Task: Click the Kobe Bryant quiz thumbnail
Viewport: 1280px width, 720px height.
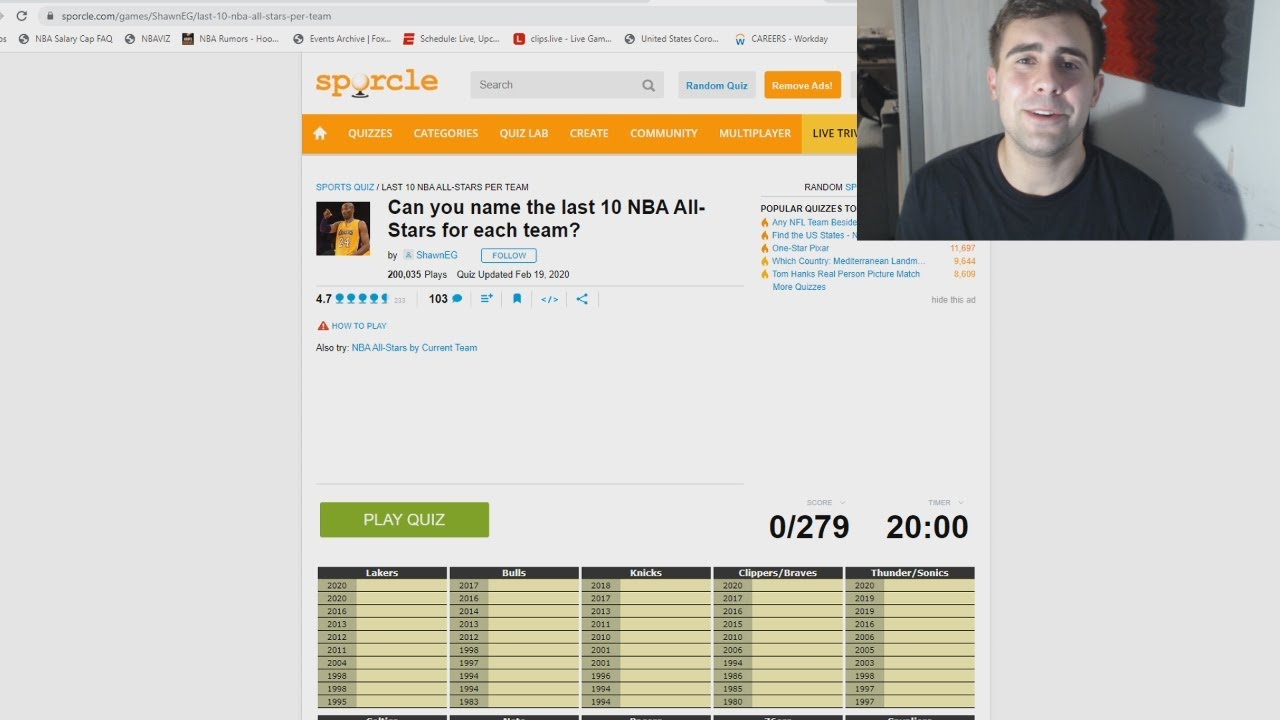Action: coord(343,229)
